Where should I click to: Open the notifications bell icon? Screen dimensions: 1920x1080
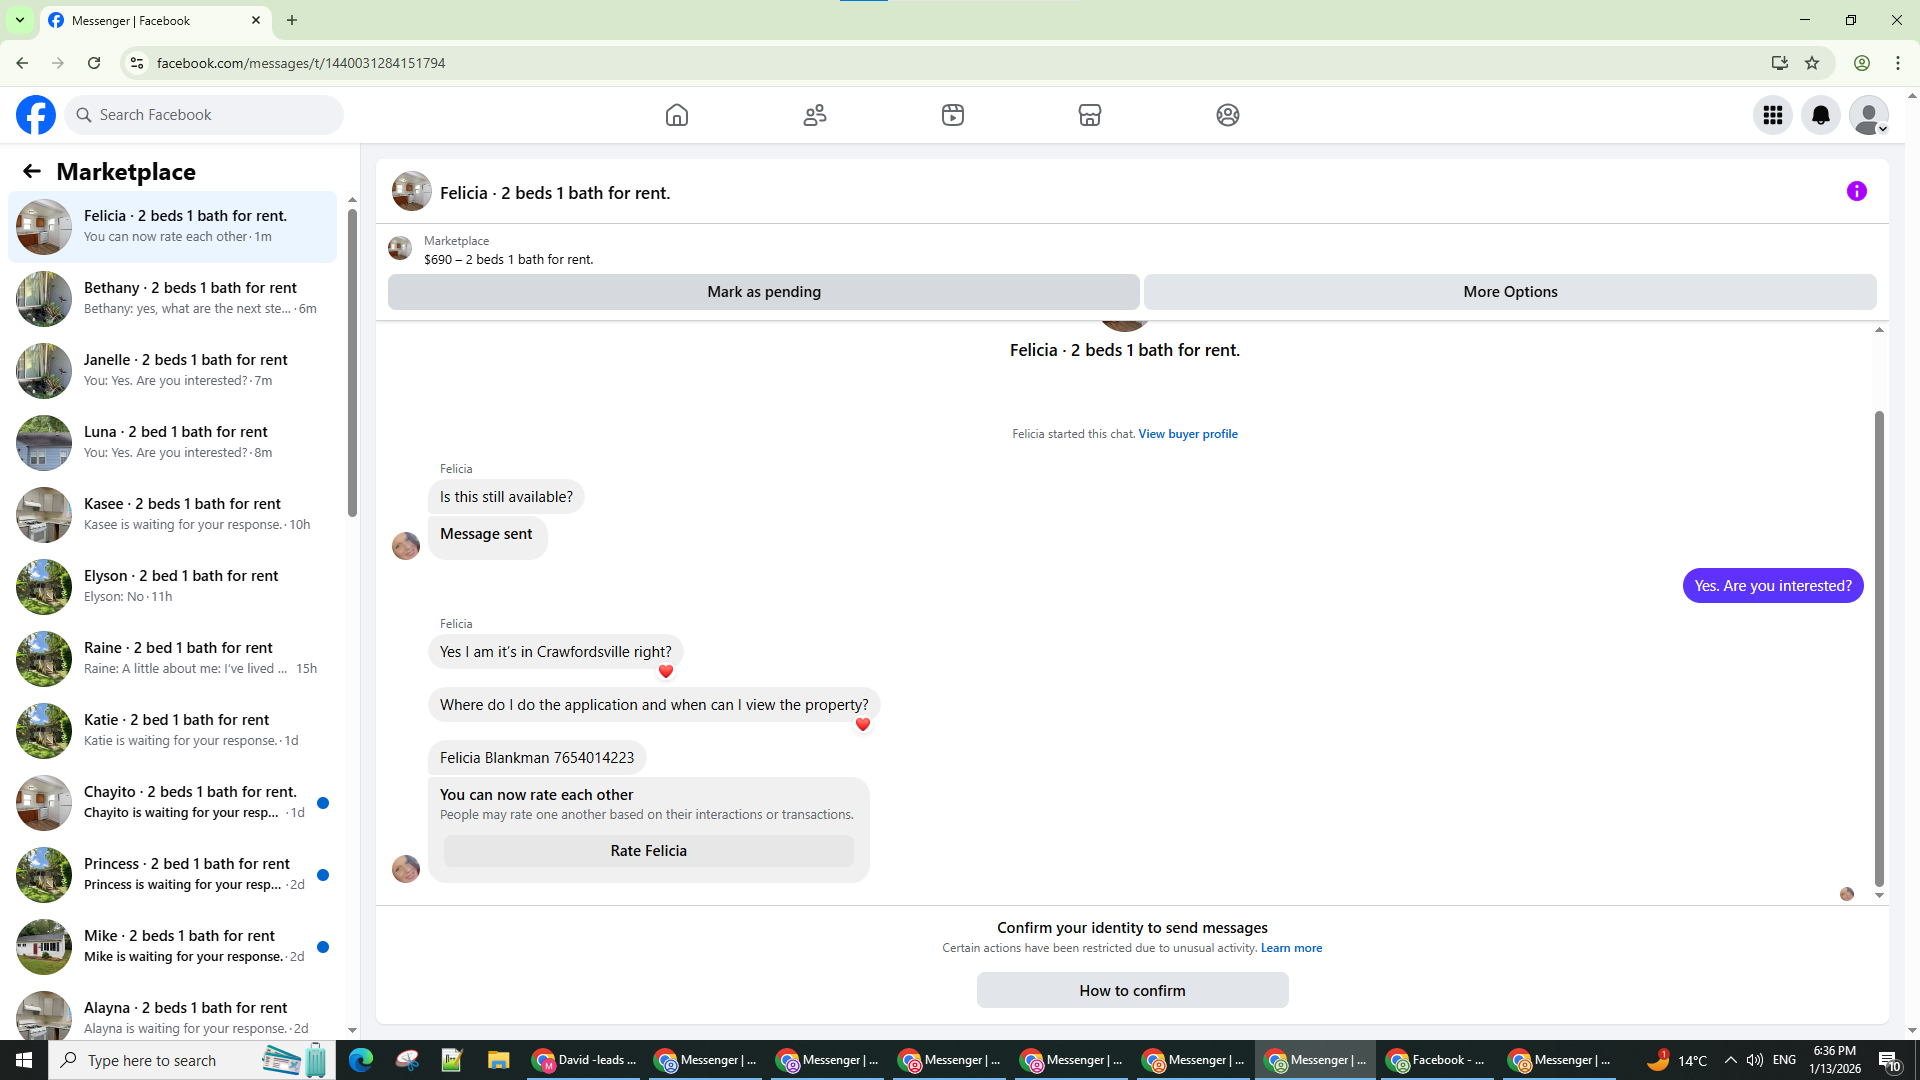coord(1821,115)
